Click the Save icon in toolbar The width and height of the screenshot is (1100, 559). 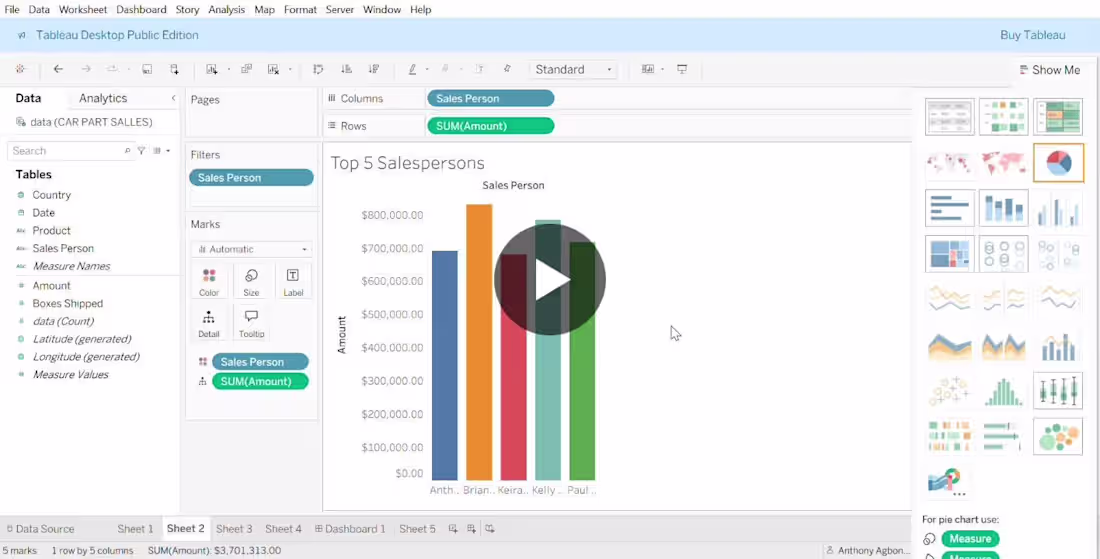point(147,69)
